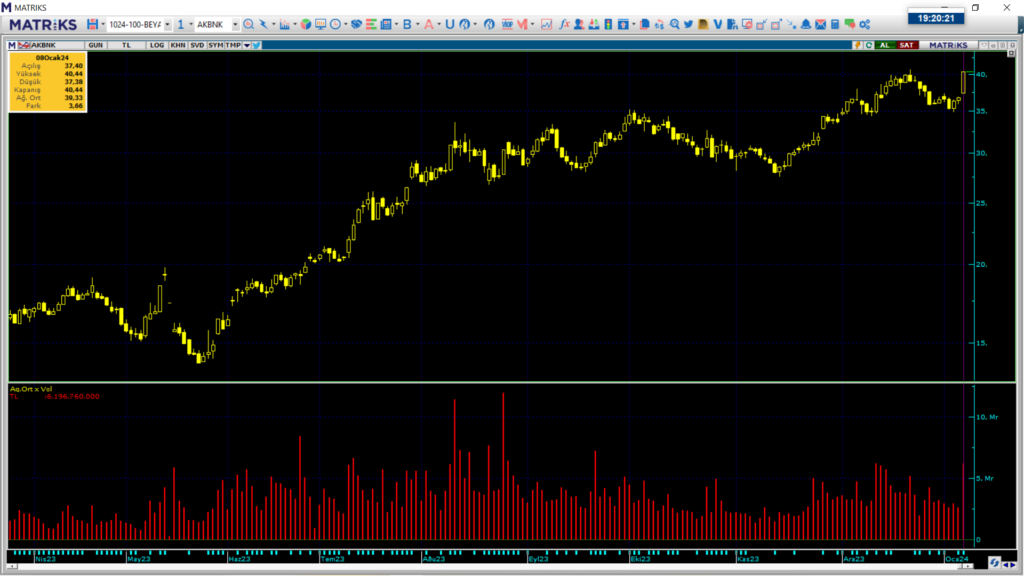Image resolution: width=1024 pixels, height=576 pixels.
Task: Click the mail envelope icon on the toolbar
Action: 820,22
